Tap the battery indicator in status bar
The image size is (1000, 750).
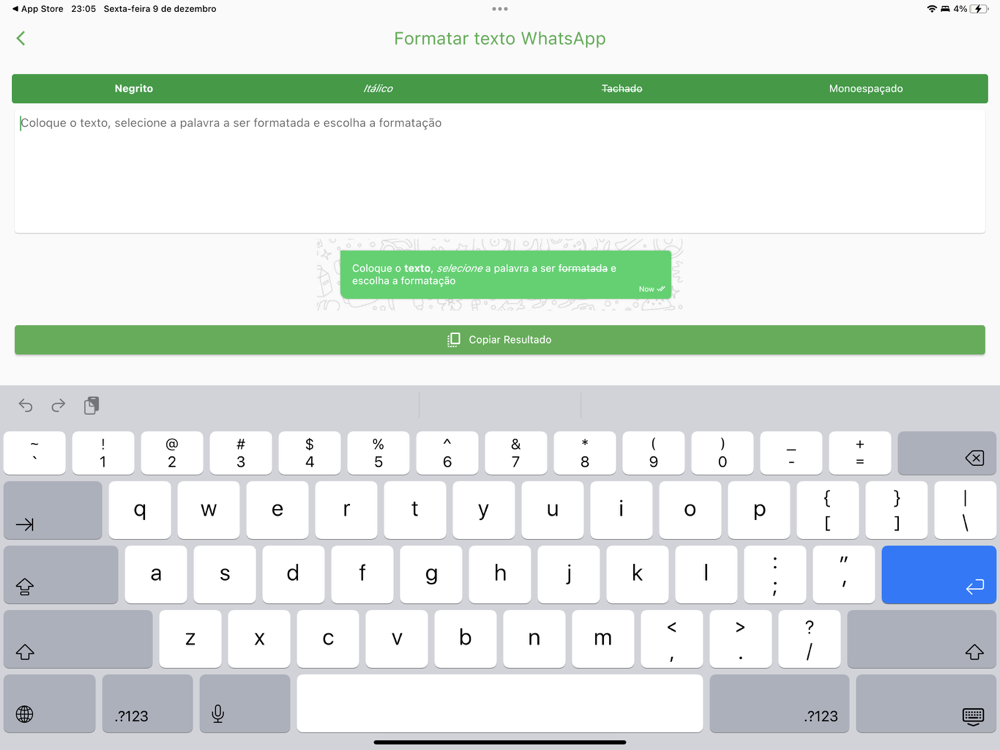pyautogui.click(x=978, y=9)
